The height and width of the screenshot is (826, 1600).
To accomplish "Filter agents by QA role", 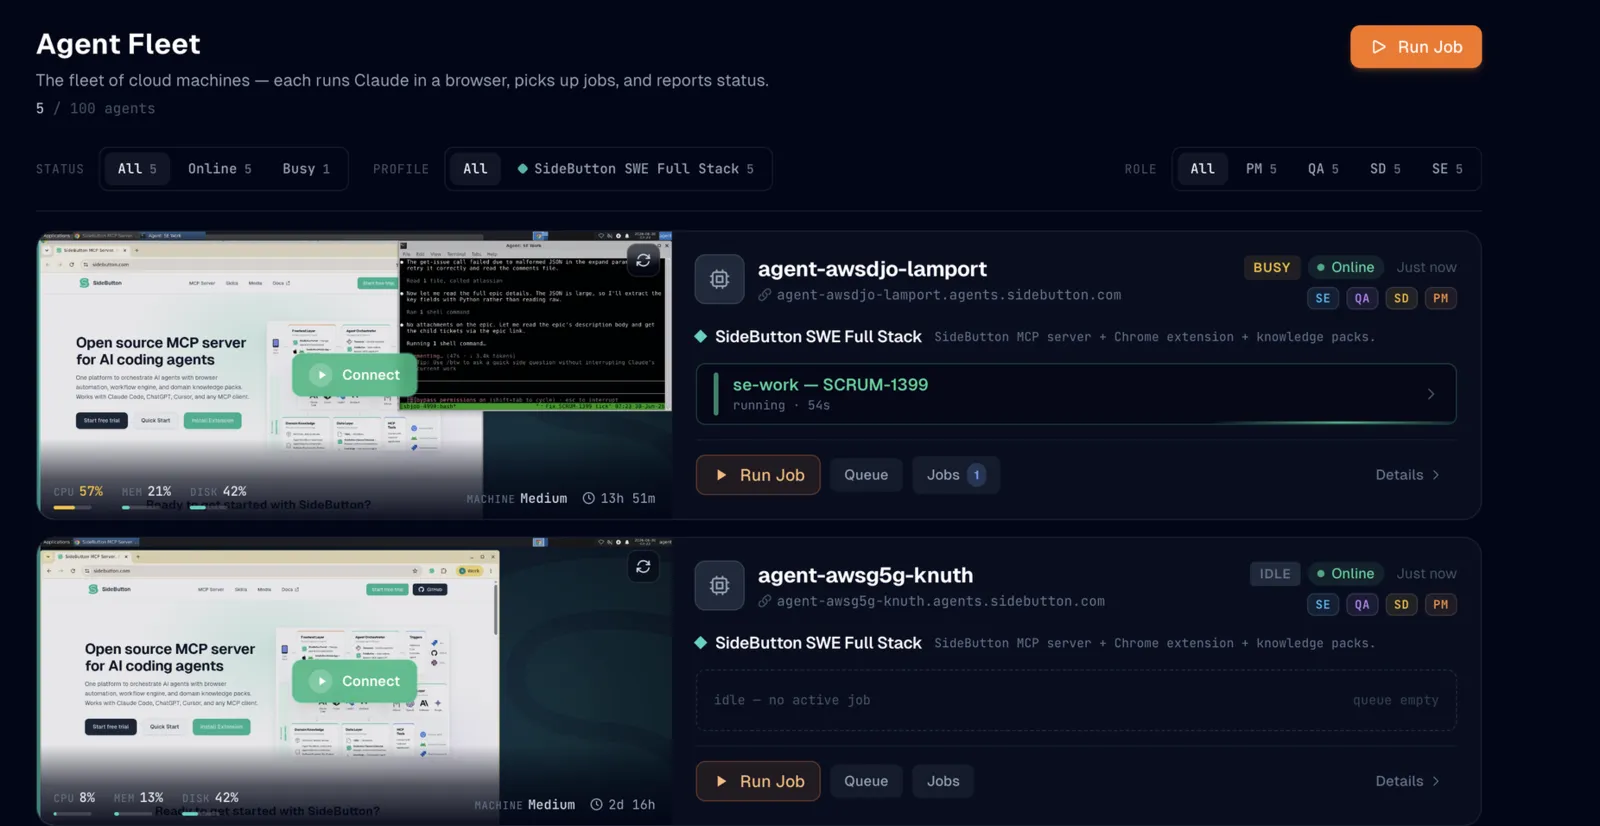I will point(1323,169).
